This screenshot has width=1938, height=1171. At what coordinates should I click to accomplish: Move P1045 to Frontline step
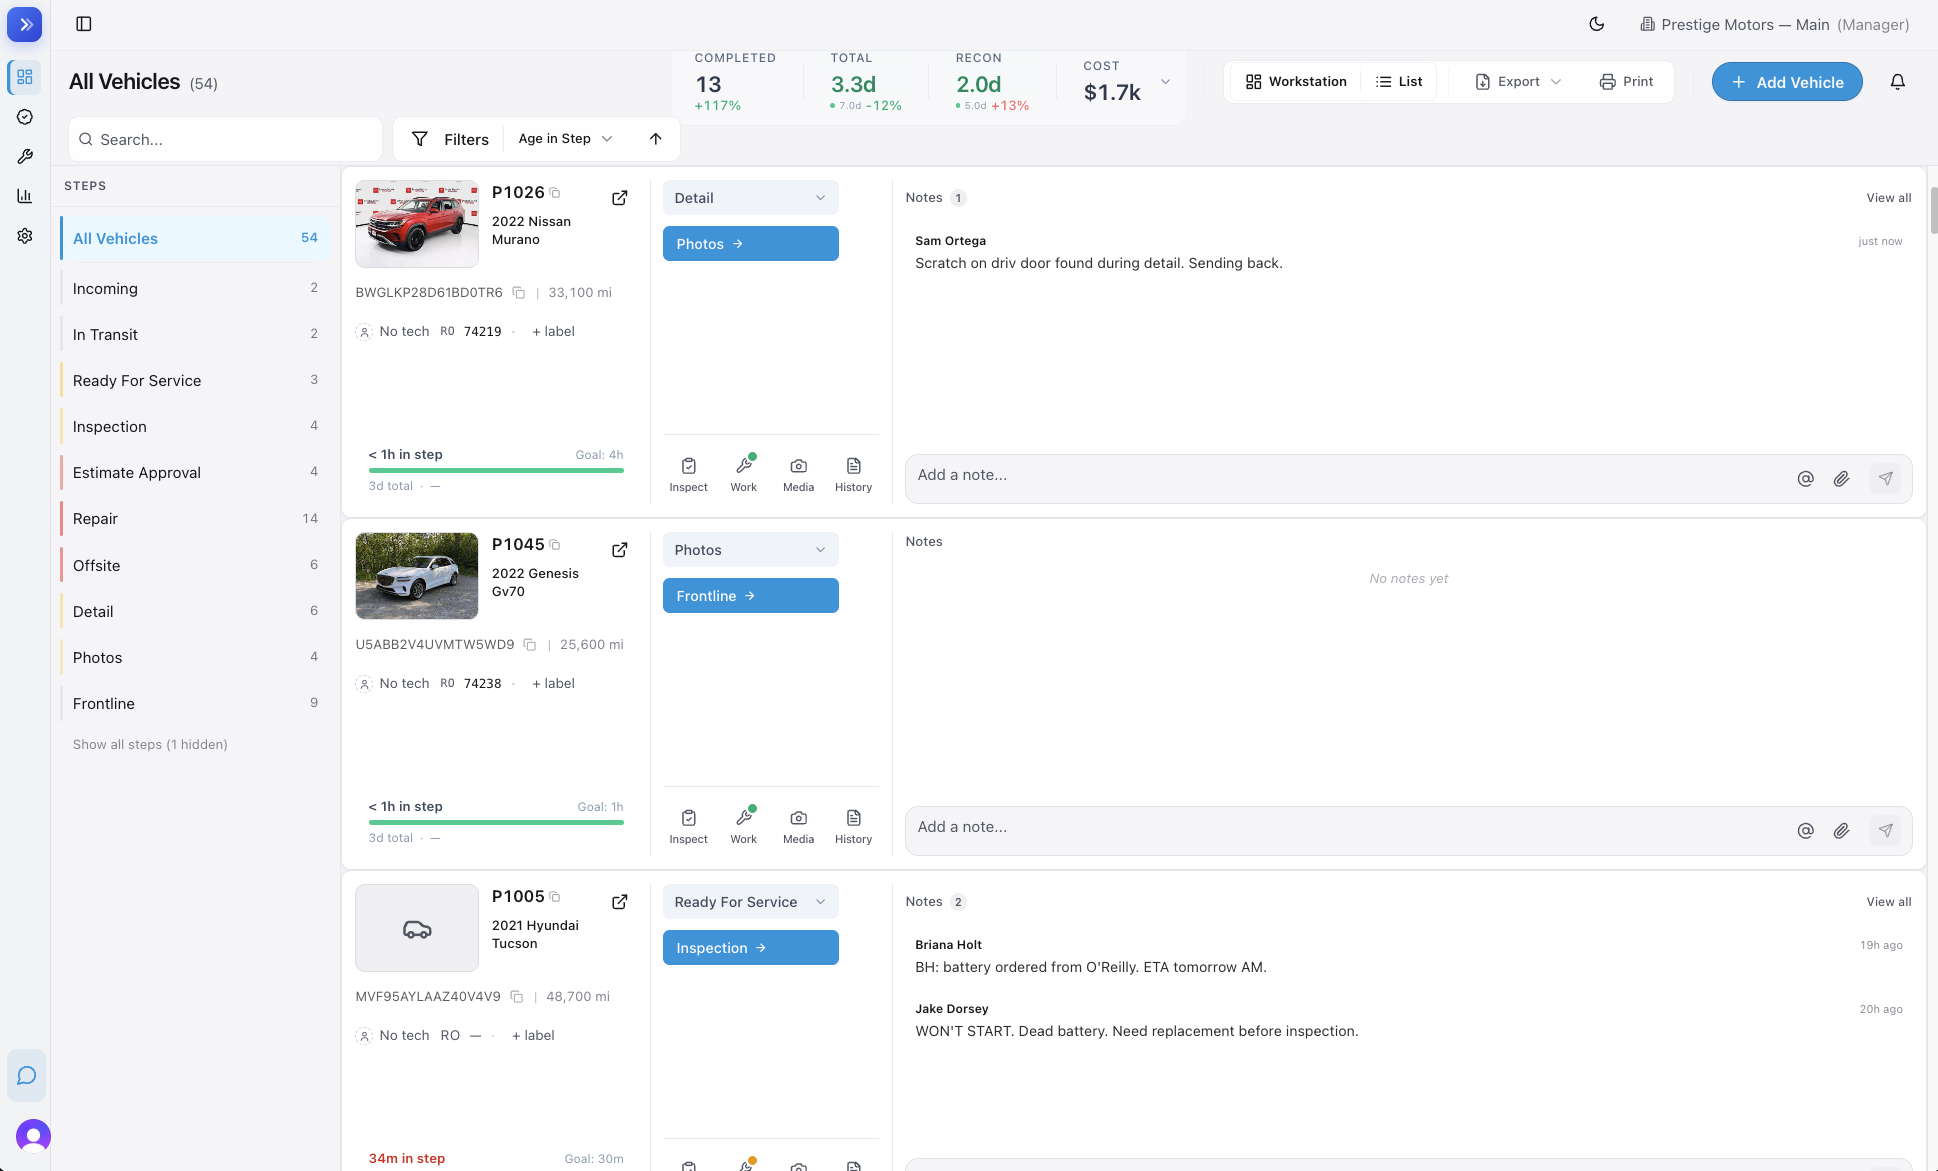coord(751,596)
